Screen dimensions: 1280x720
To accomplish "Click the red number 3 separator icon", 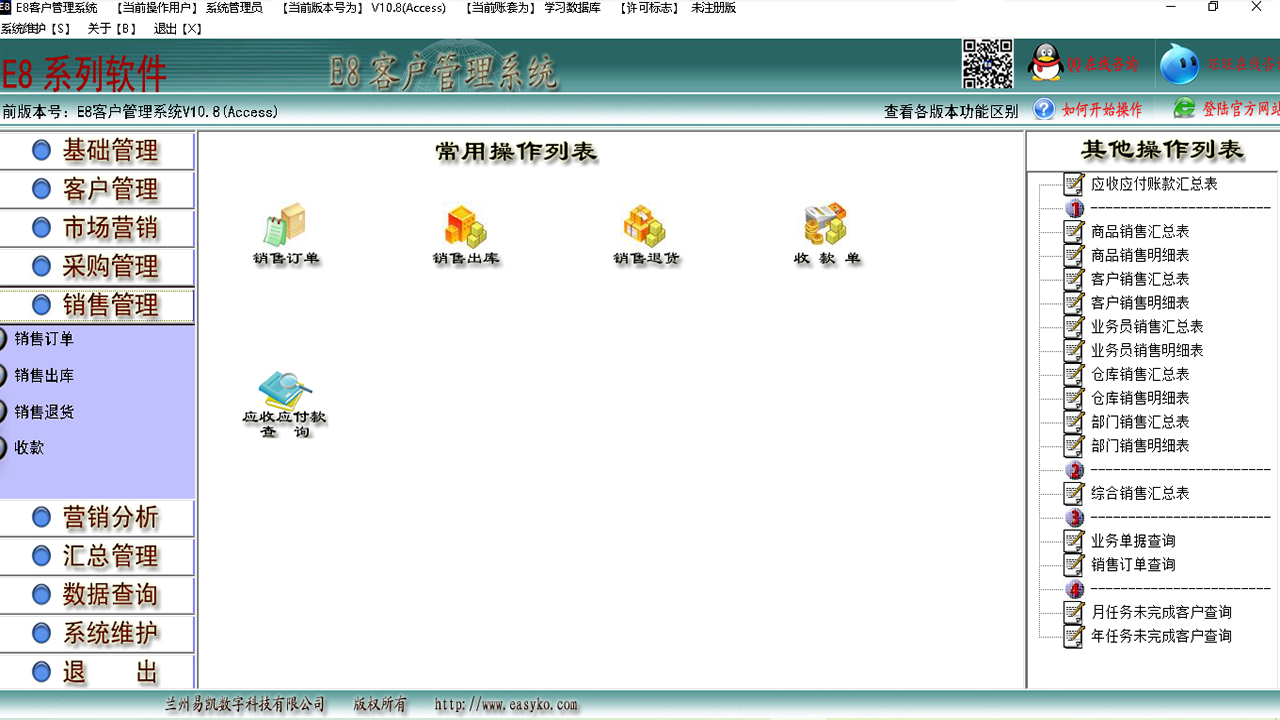I will click(x=1074, y=517).
